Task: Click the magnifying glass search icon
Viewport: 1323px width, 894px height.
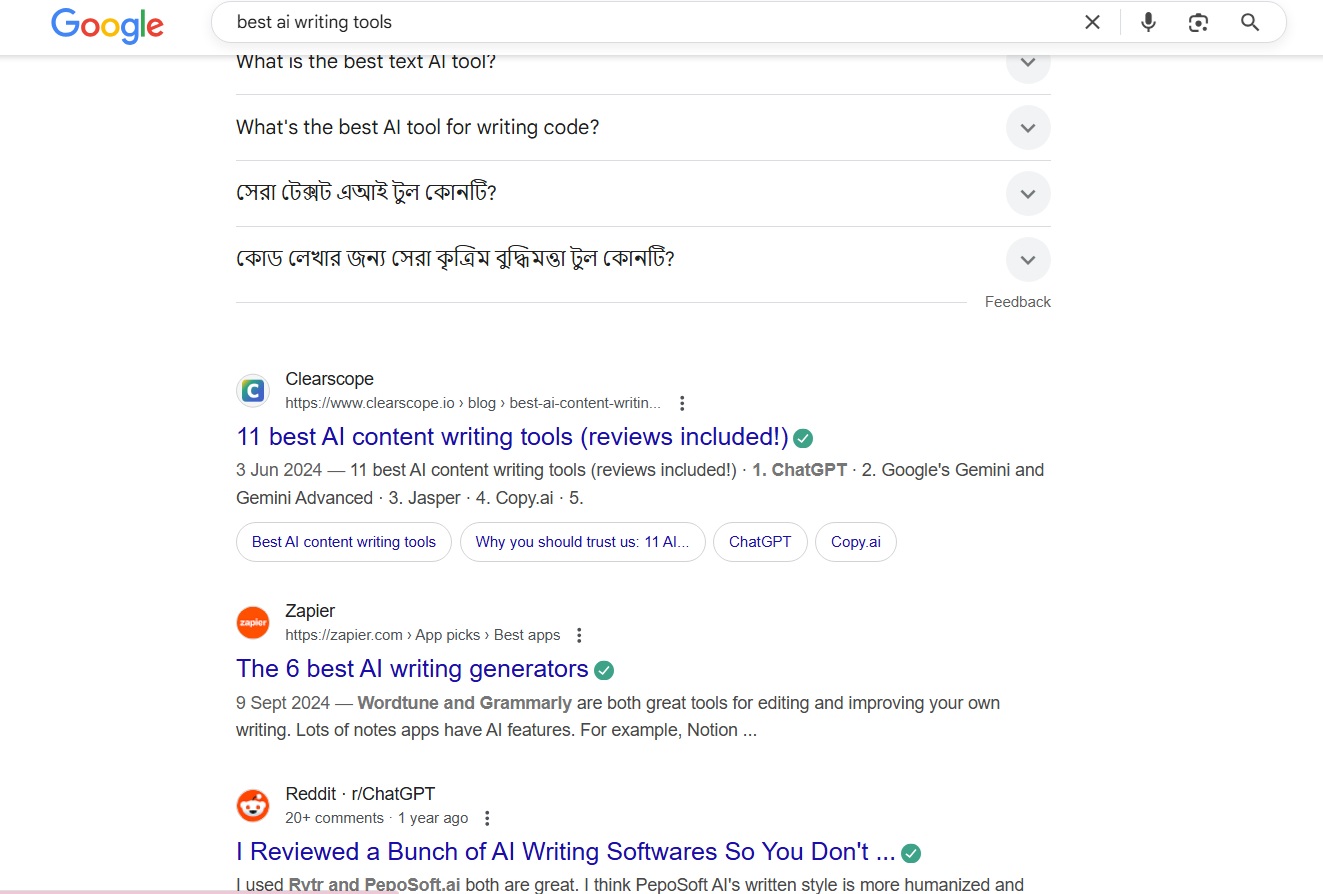Action: (x=1249, y=22)
